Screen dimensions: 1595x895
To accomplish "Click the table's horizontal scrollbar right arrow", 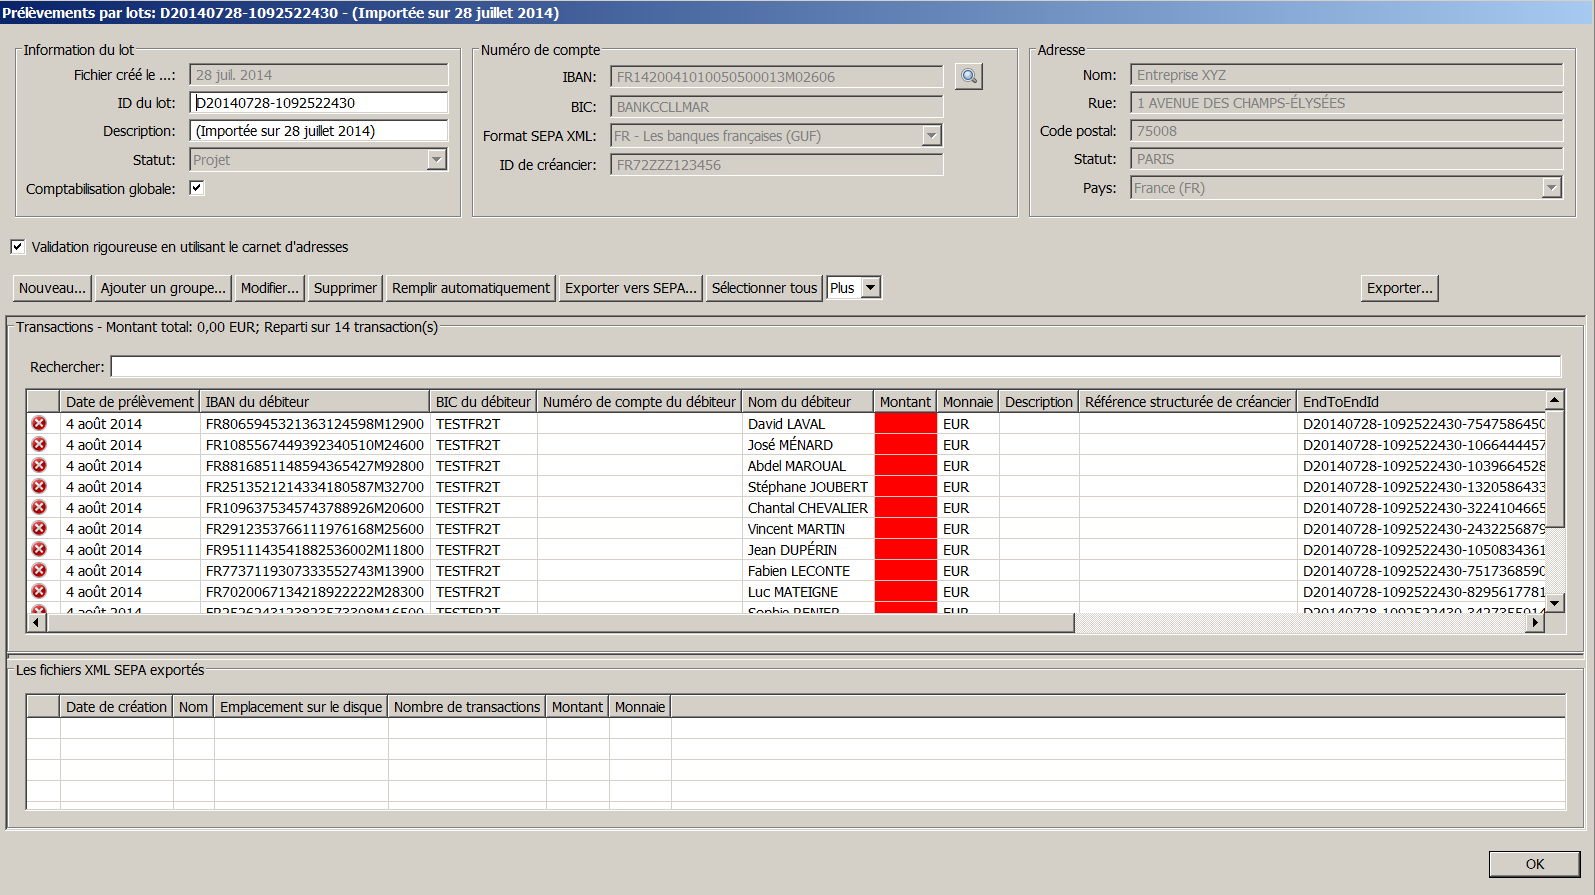I will tap(1535, 623).
